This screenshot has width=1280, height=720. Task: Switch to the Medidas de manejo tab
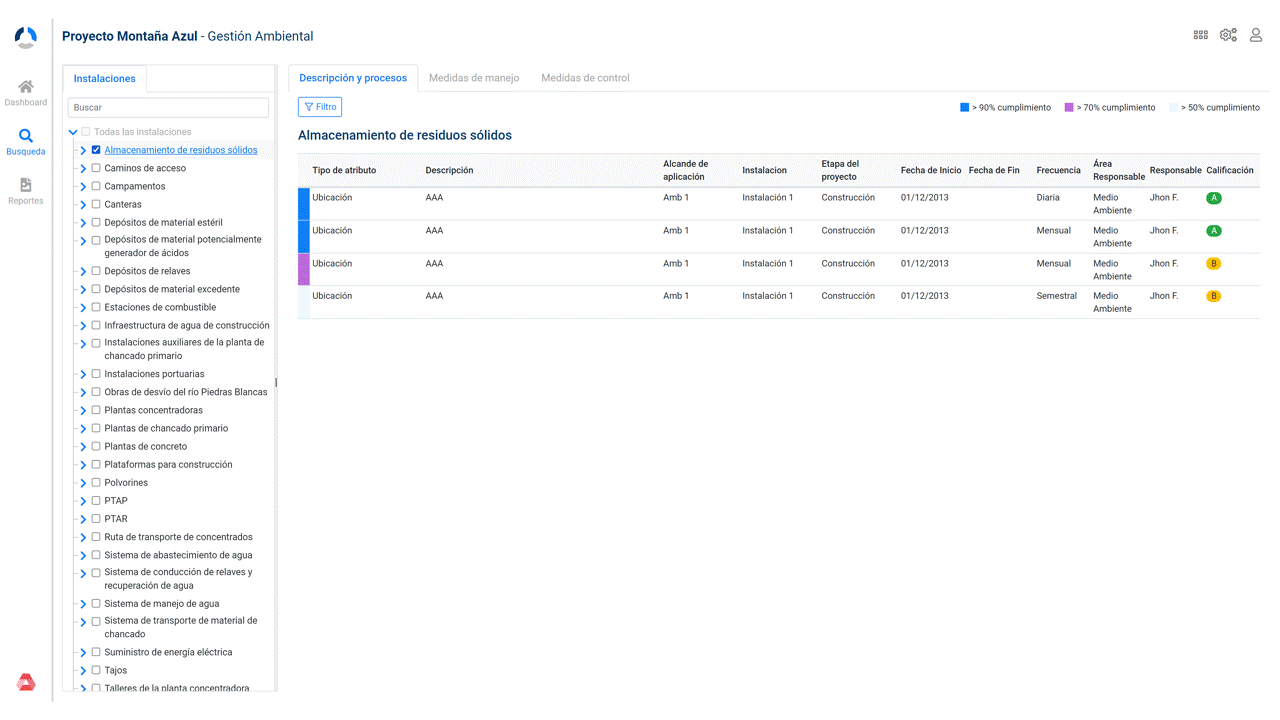[x=474, y=78]
